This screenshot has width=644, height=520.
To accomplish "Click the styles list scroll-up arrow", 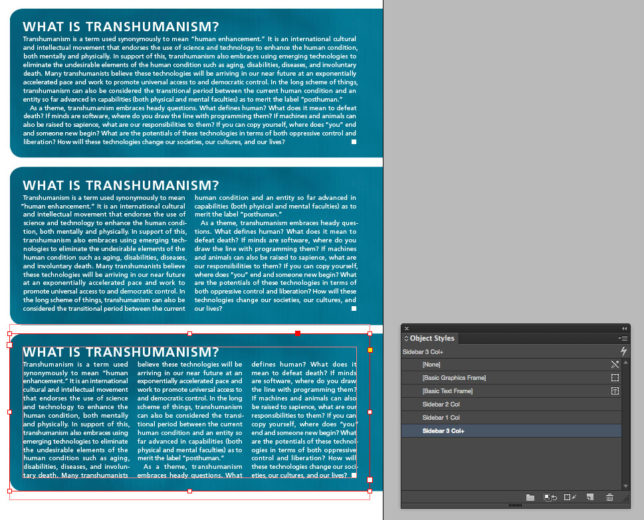I will 626,363.
